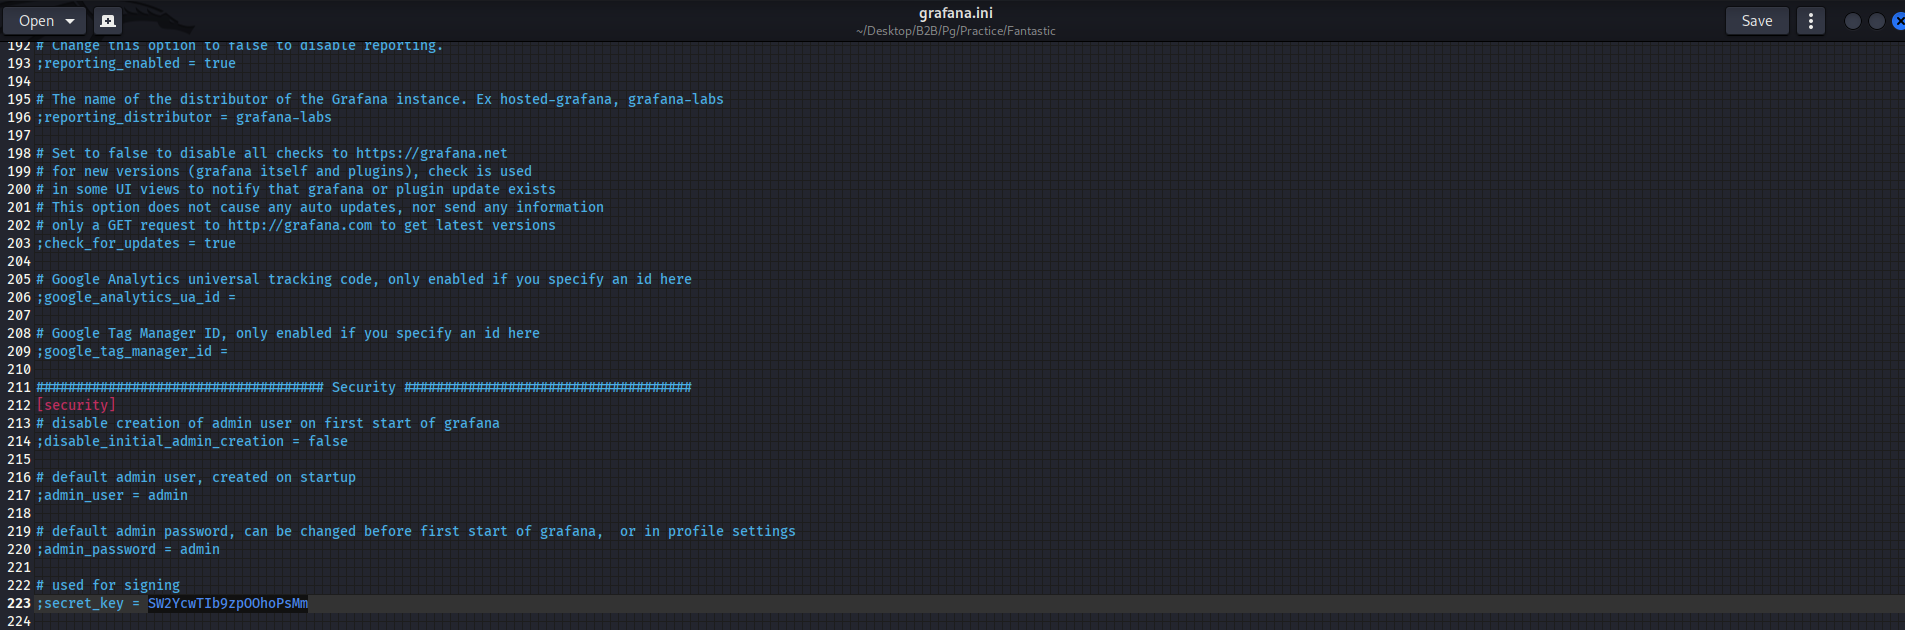Click the grafana.ini title in header
The height and width of the screenshot is (630, 1905).
pos(955,13)
